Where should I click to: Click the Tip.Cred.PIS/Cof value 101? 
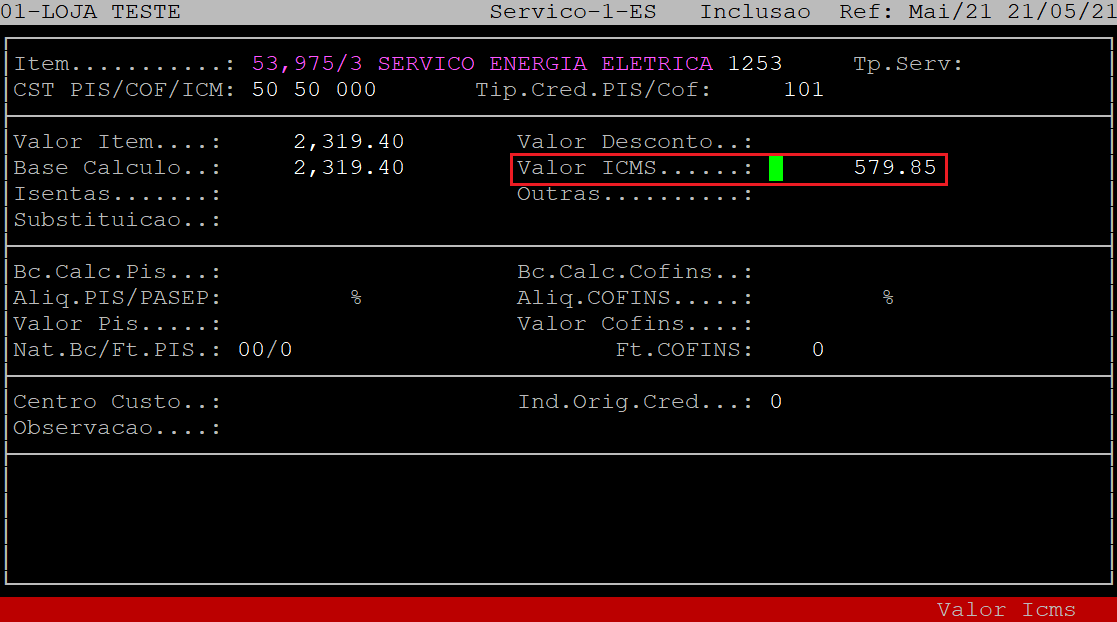803,90
